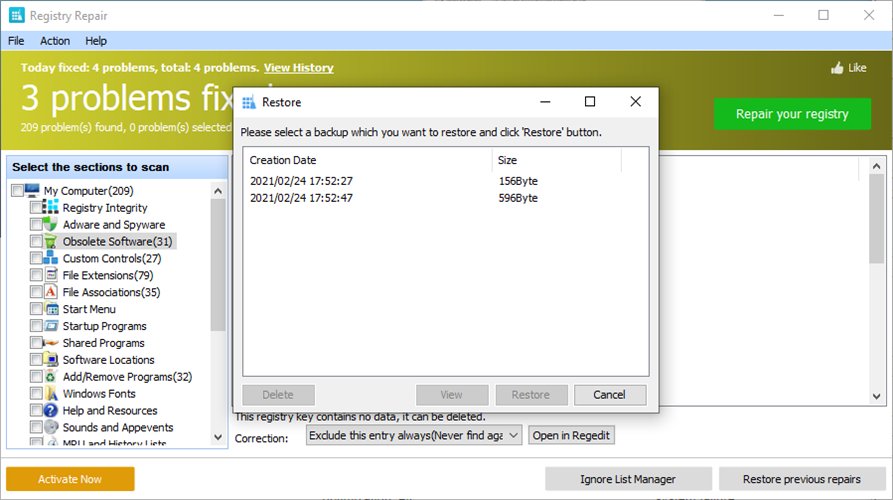
Task: Check the File Extensions checkbox
Action: [36, 275]
